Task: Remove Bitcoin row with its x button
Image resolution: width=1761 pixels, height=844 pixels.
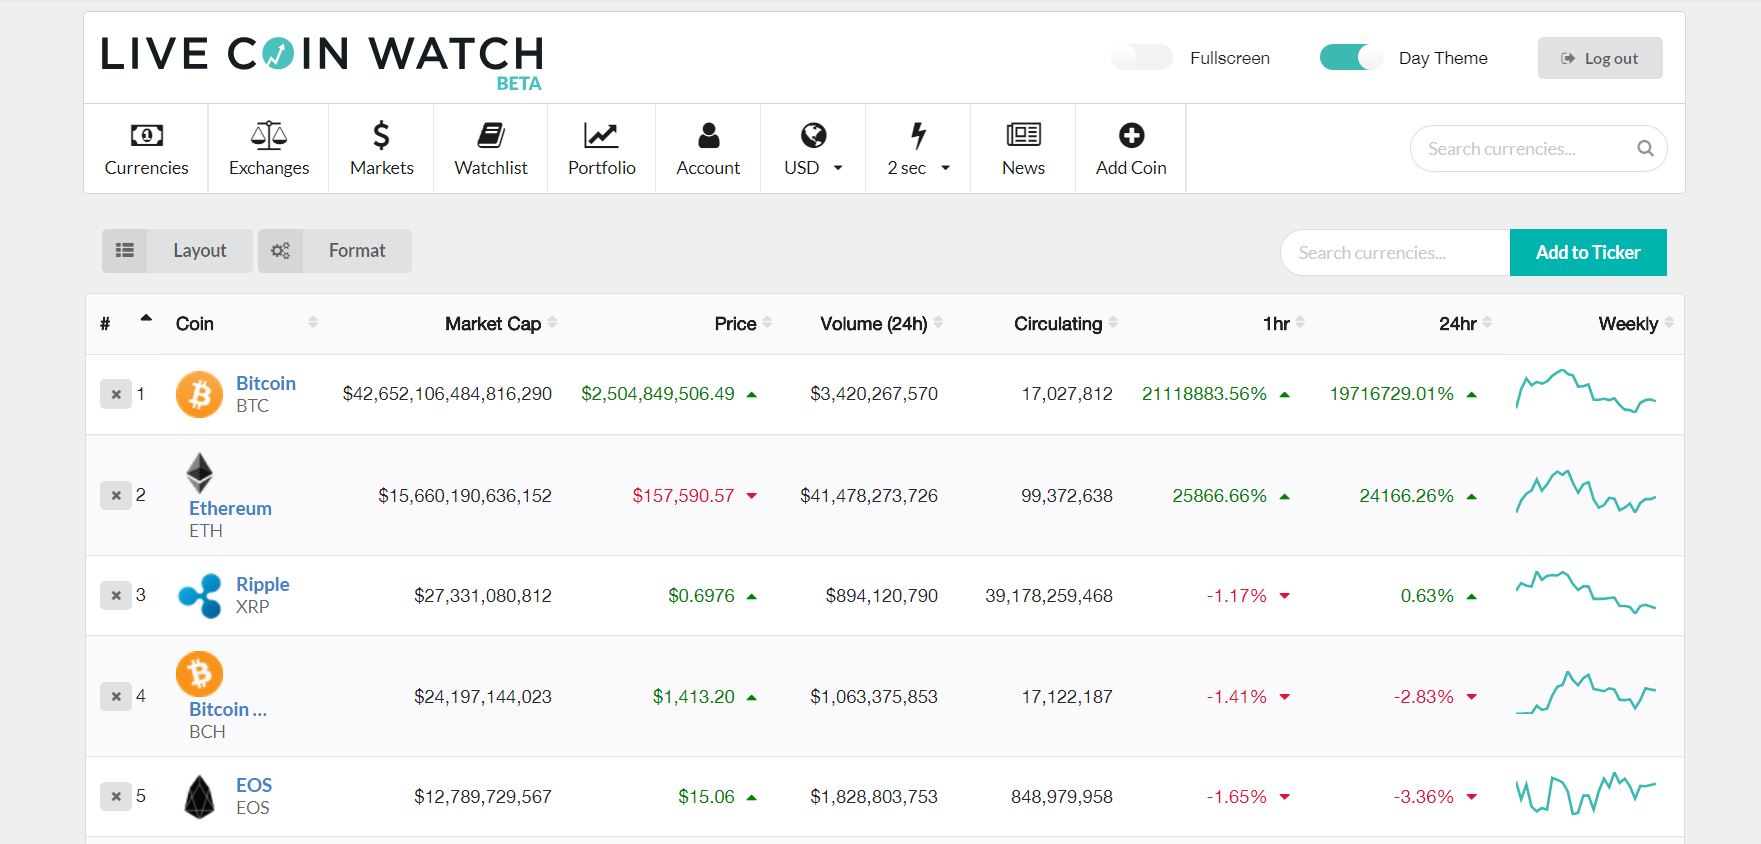Action: click(x=116, y=394)
